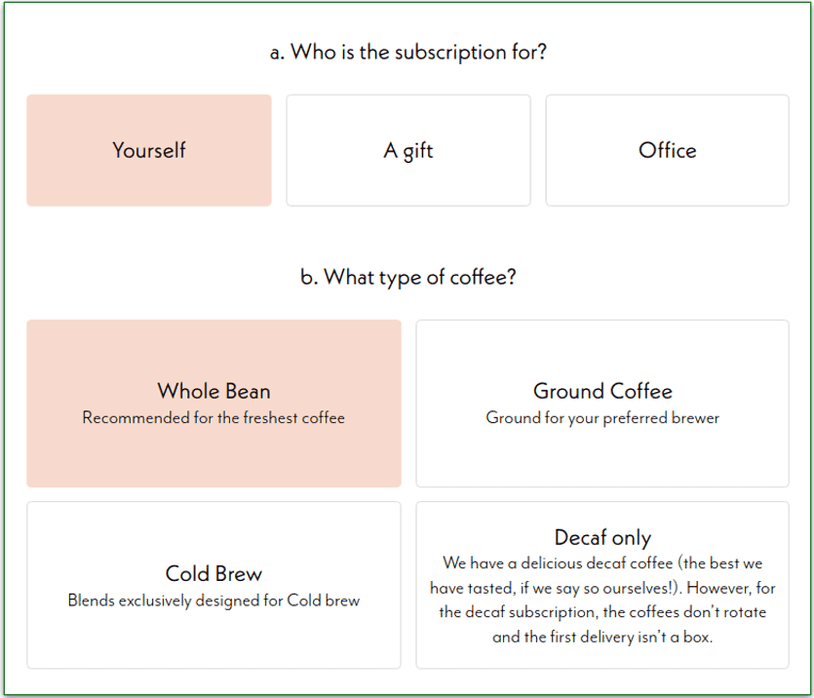Select the Cold Brew blends option

coord(213,585)
